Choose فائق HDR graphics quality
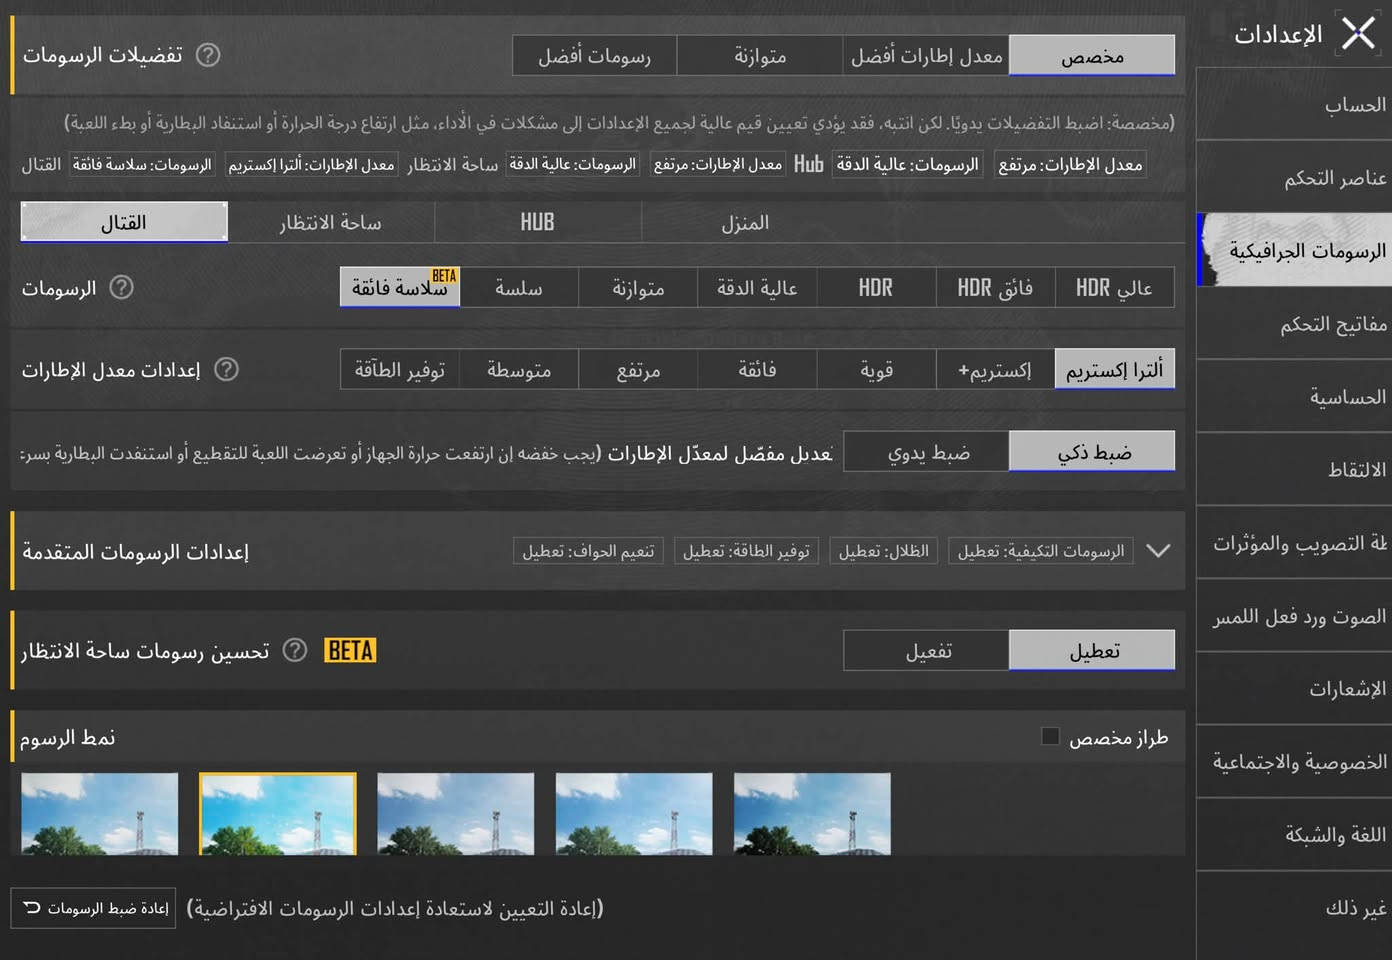 (x=995, y=288)
